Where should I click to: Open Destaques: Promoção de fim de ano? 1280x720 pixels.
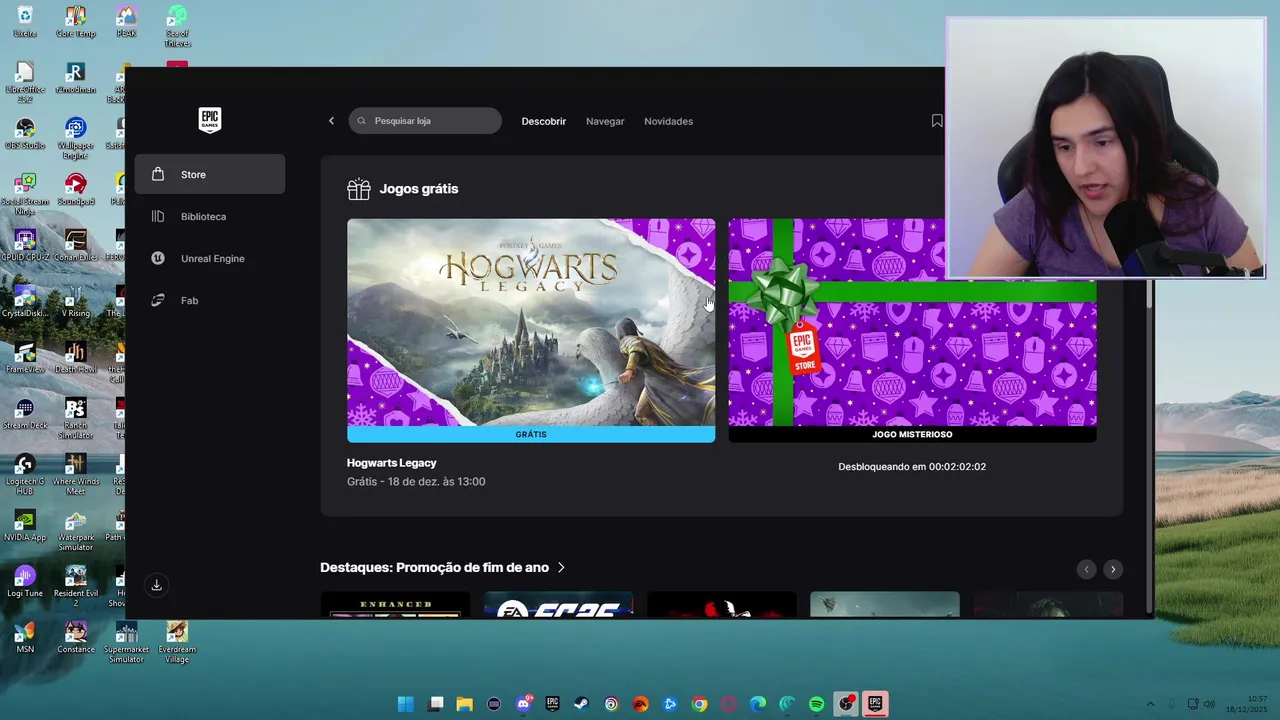(x=435, y=567)
